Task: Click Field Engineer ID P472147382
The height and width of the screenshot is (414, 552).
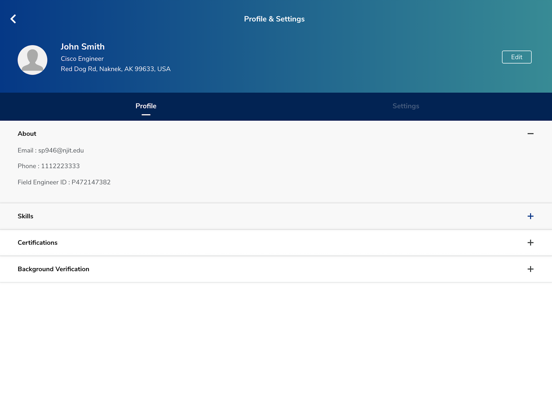Action: click(64, 182)
